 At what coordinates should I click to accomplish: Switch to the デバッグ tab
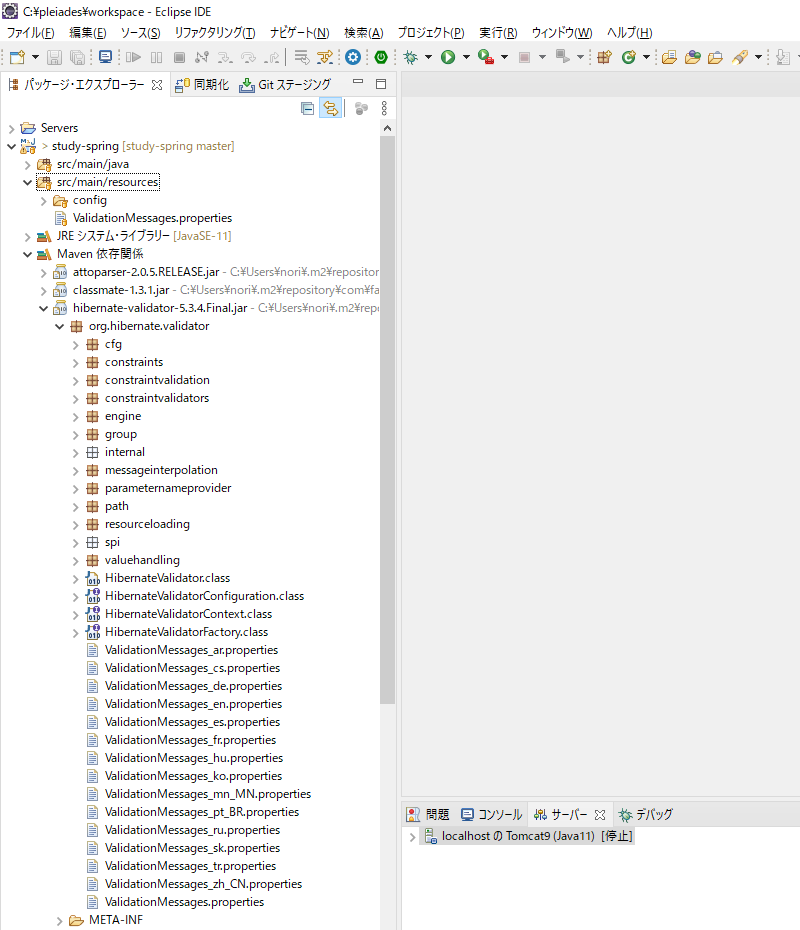pos(645,815)
